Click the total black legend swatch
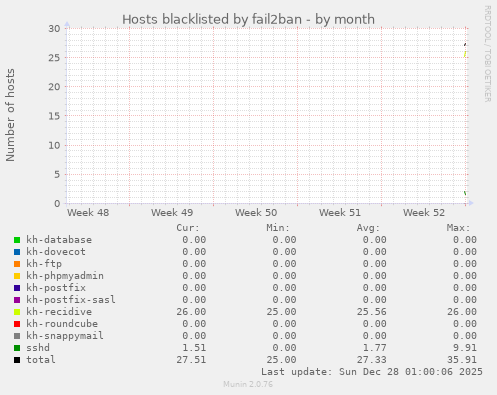 tap(17, 360)
